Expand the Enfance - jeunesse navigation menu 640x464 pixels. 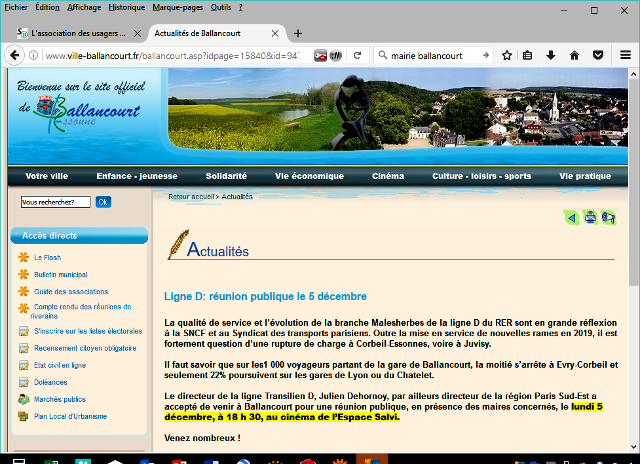click(x=137, y=176)
